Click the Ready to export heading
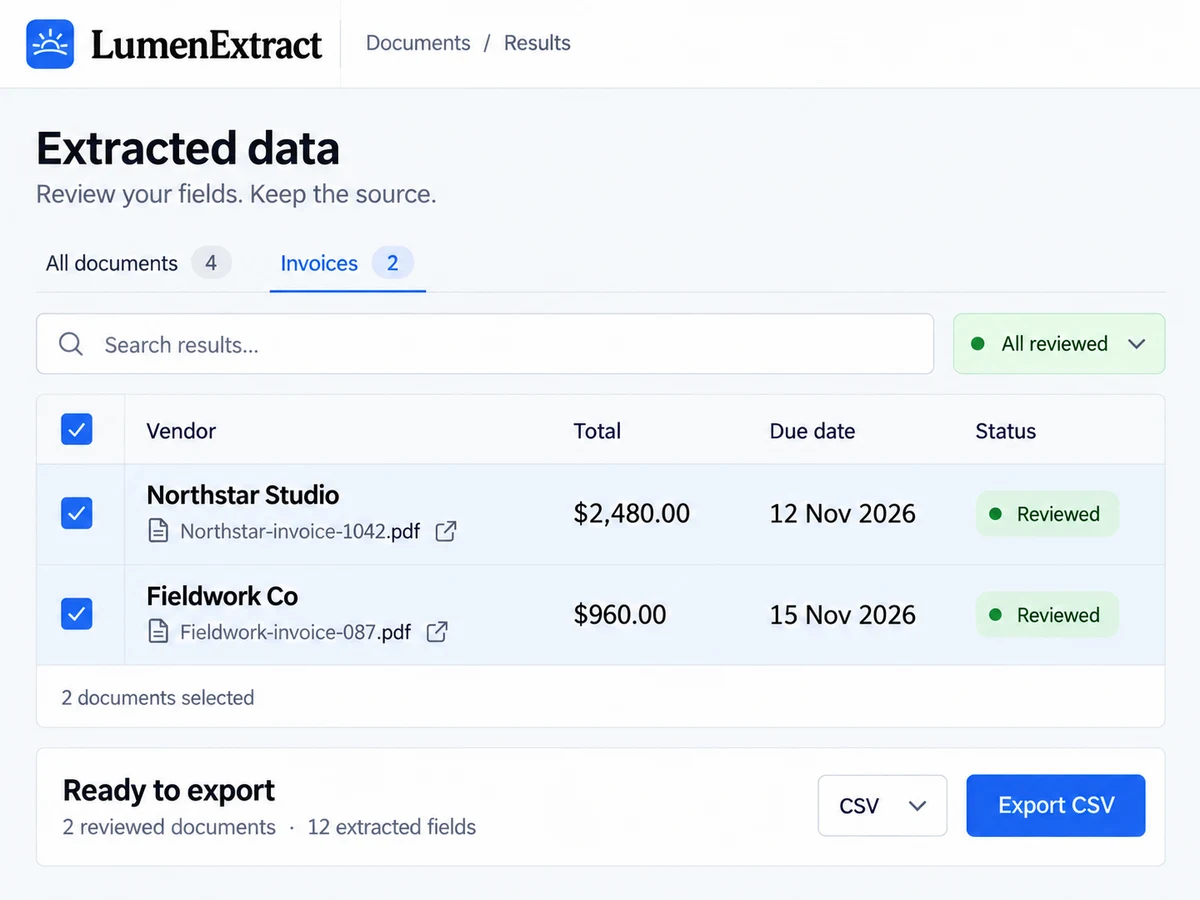Screen dimensions: 1200x900 coord(169,790)
